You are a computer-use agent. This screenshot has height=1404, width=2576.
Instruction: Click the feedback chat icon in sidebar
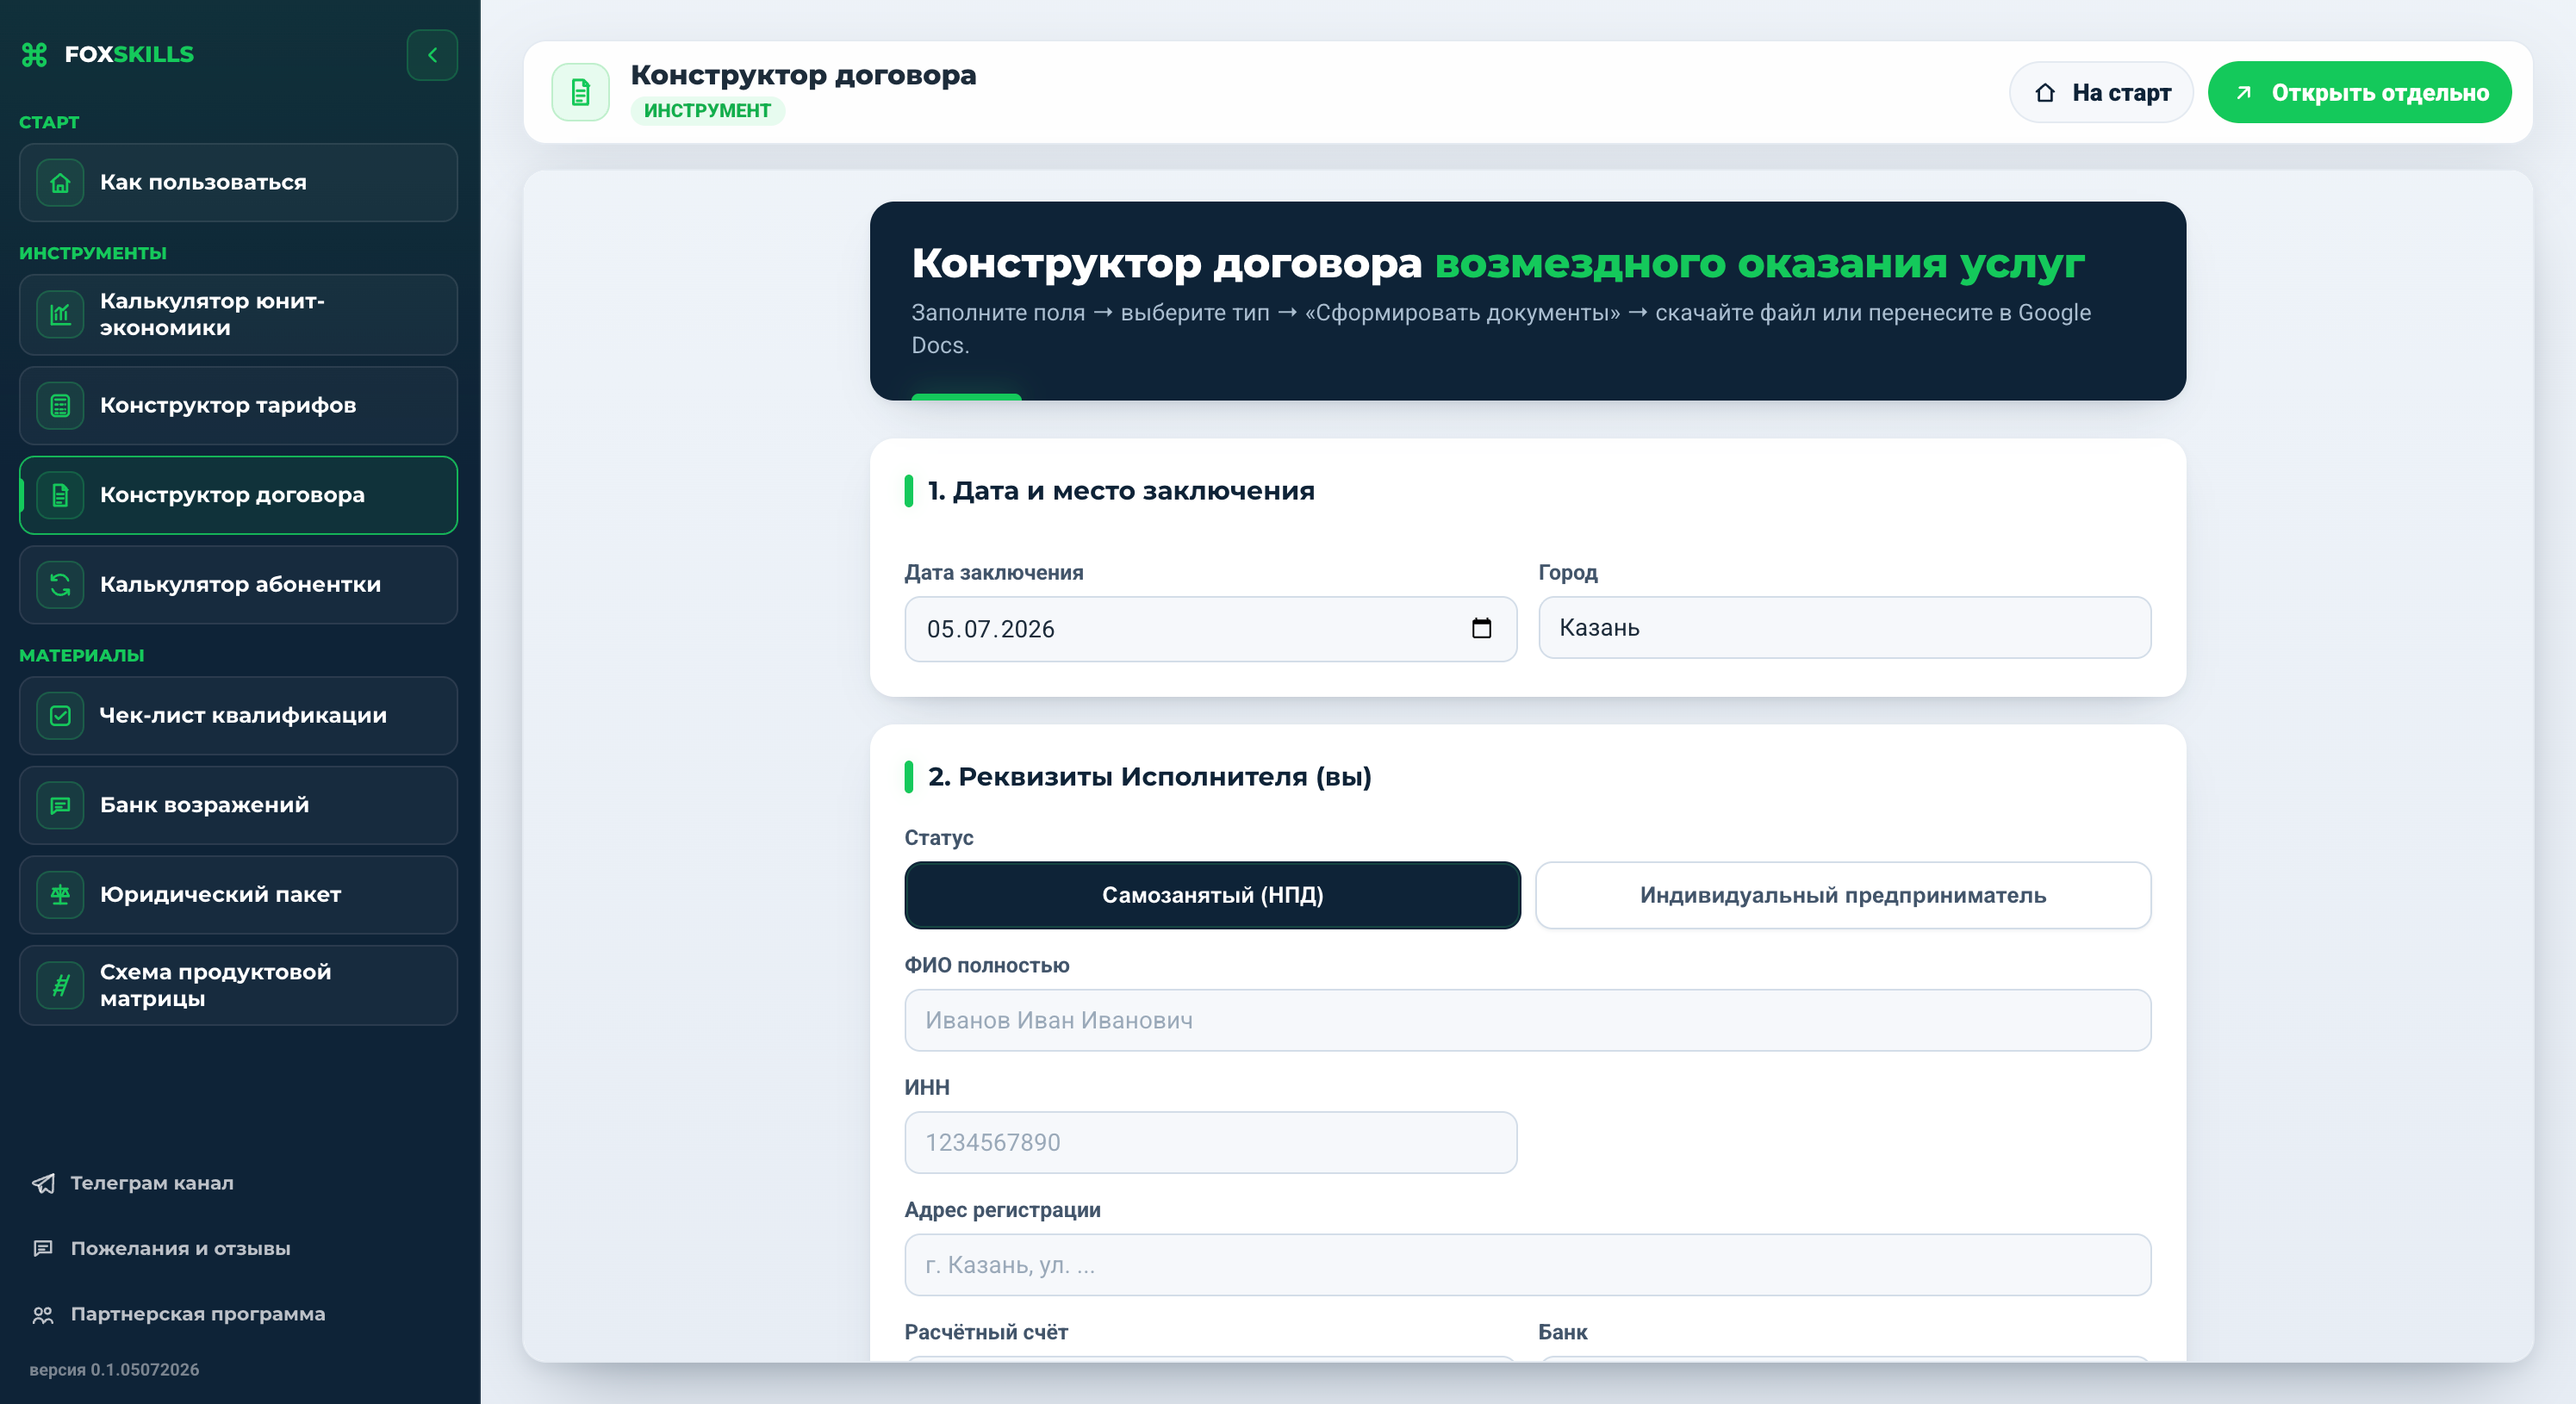pos(43,1248)
